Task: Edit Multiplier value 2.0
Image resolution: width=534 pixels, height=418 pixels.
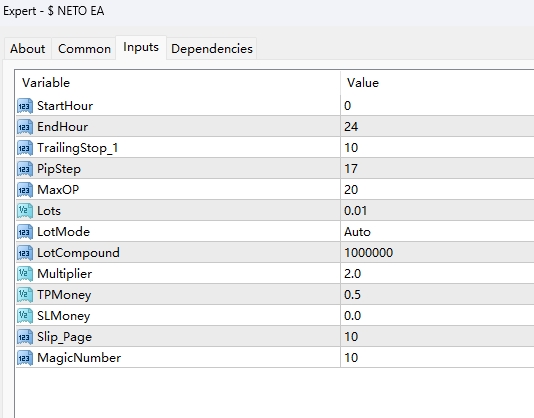Action: [437, 274]
